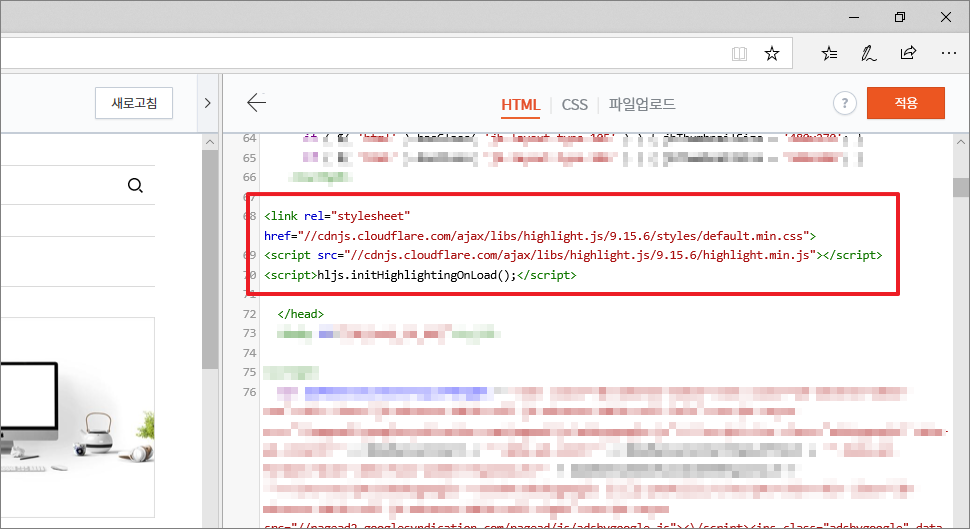Click line number 72 in gutter
970x529 pixels.
[249, 314]
